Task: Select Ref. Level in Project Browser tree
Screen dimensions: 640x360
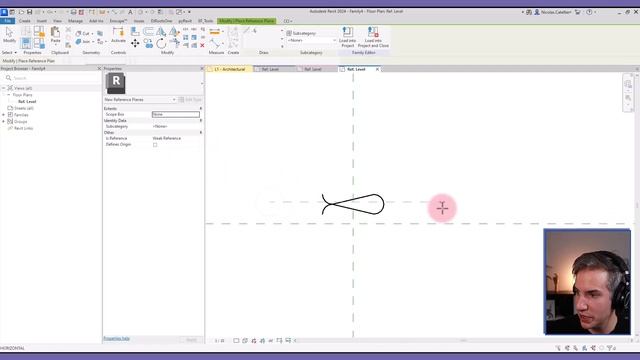Action: pos(27,102)
